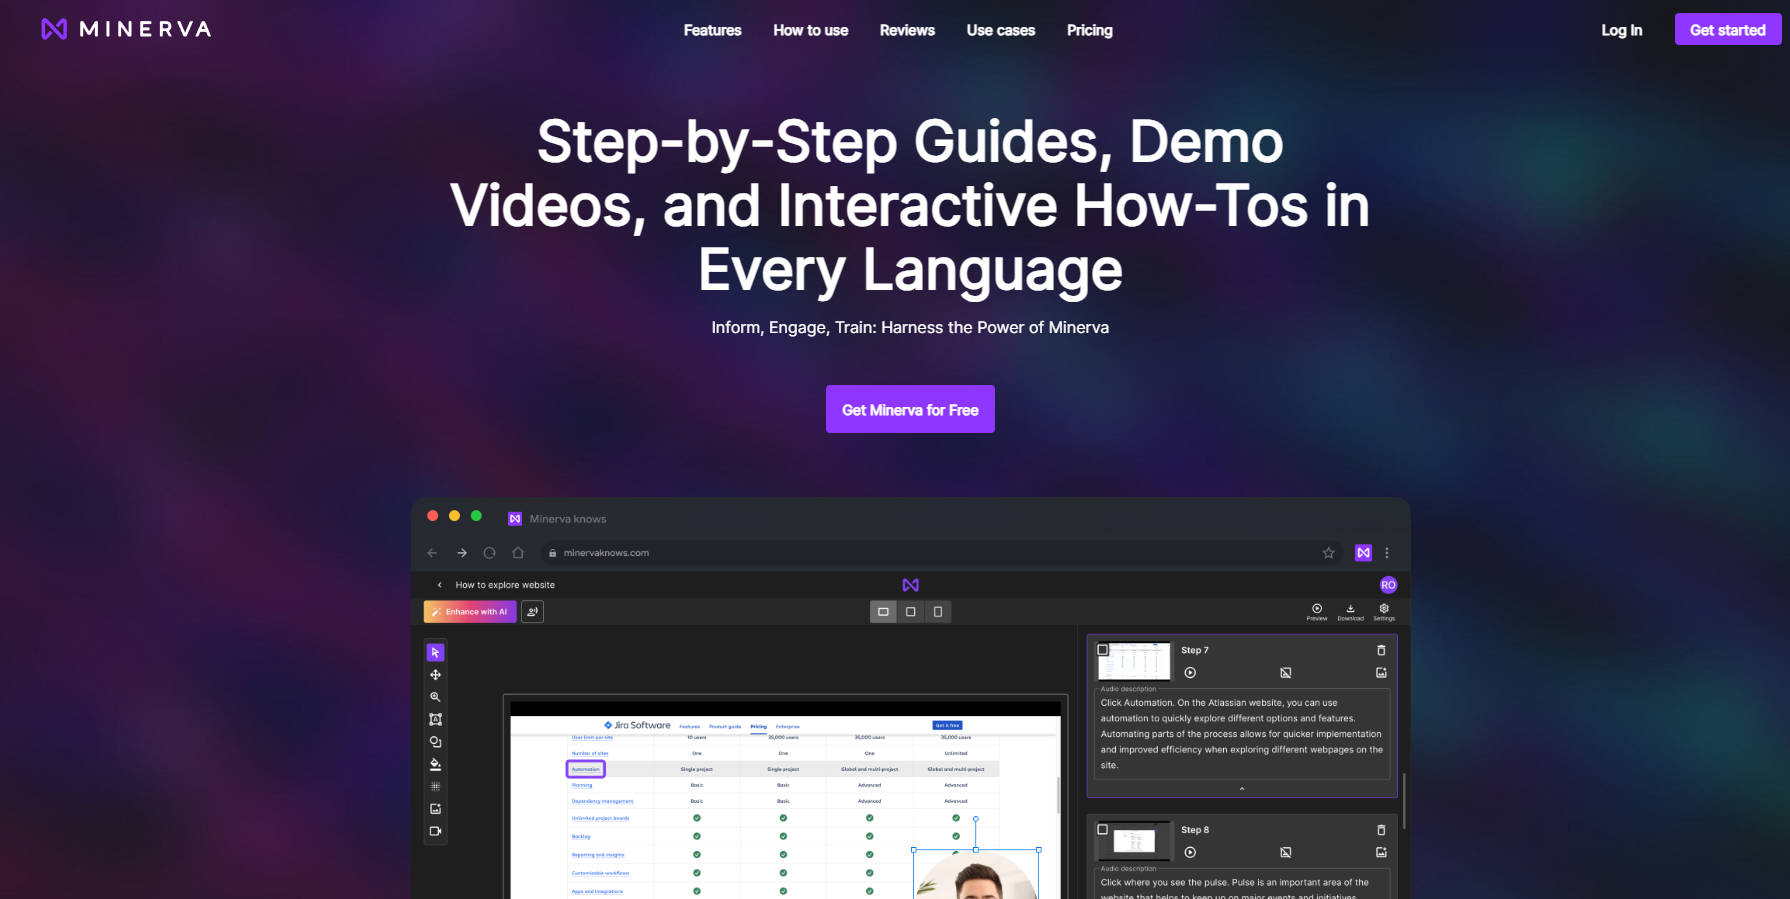Select the text box tool
The height and width of the screenshot is (899, 1790).
pos(435,719)
